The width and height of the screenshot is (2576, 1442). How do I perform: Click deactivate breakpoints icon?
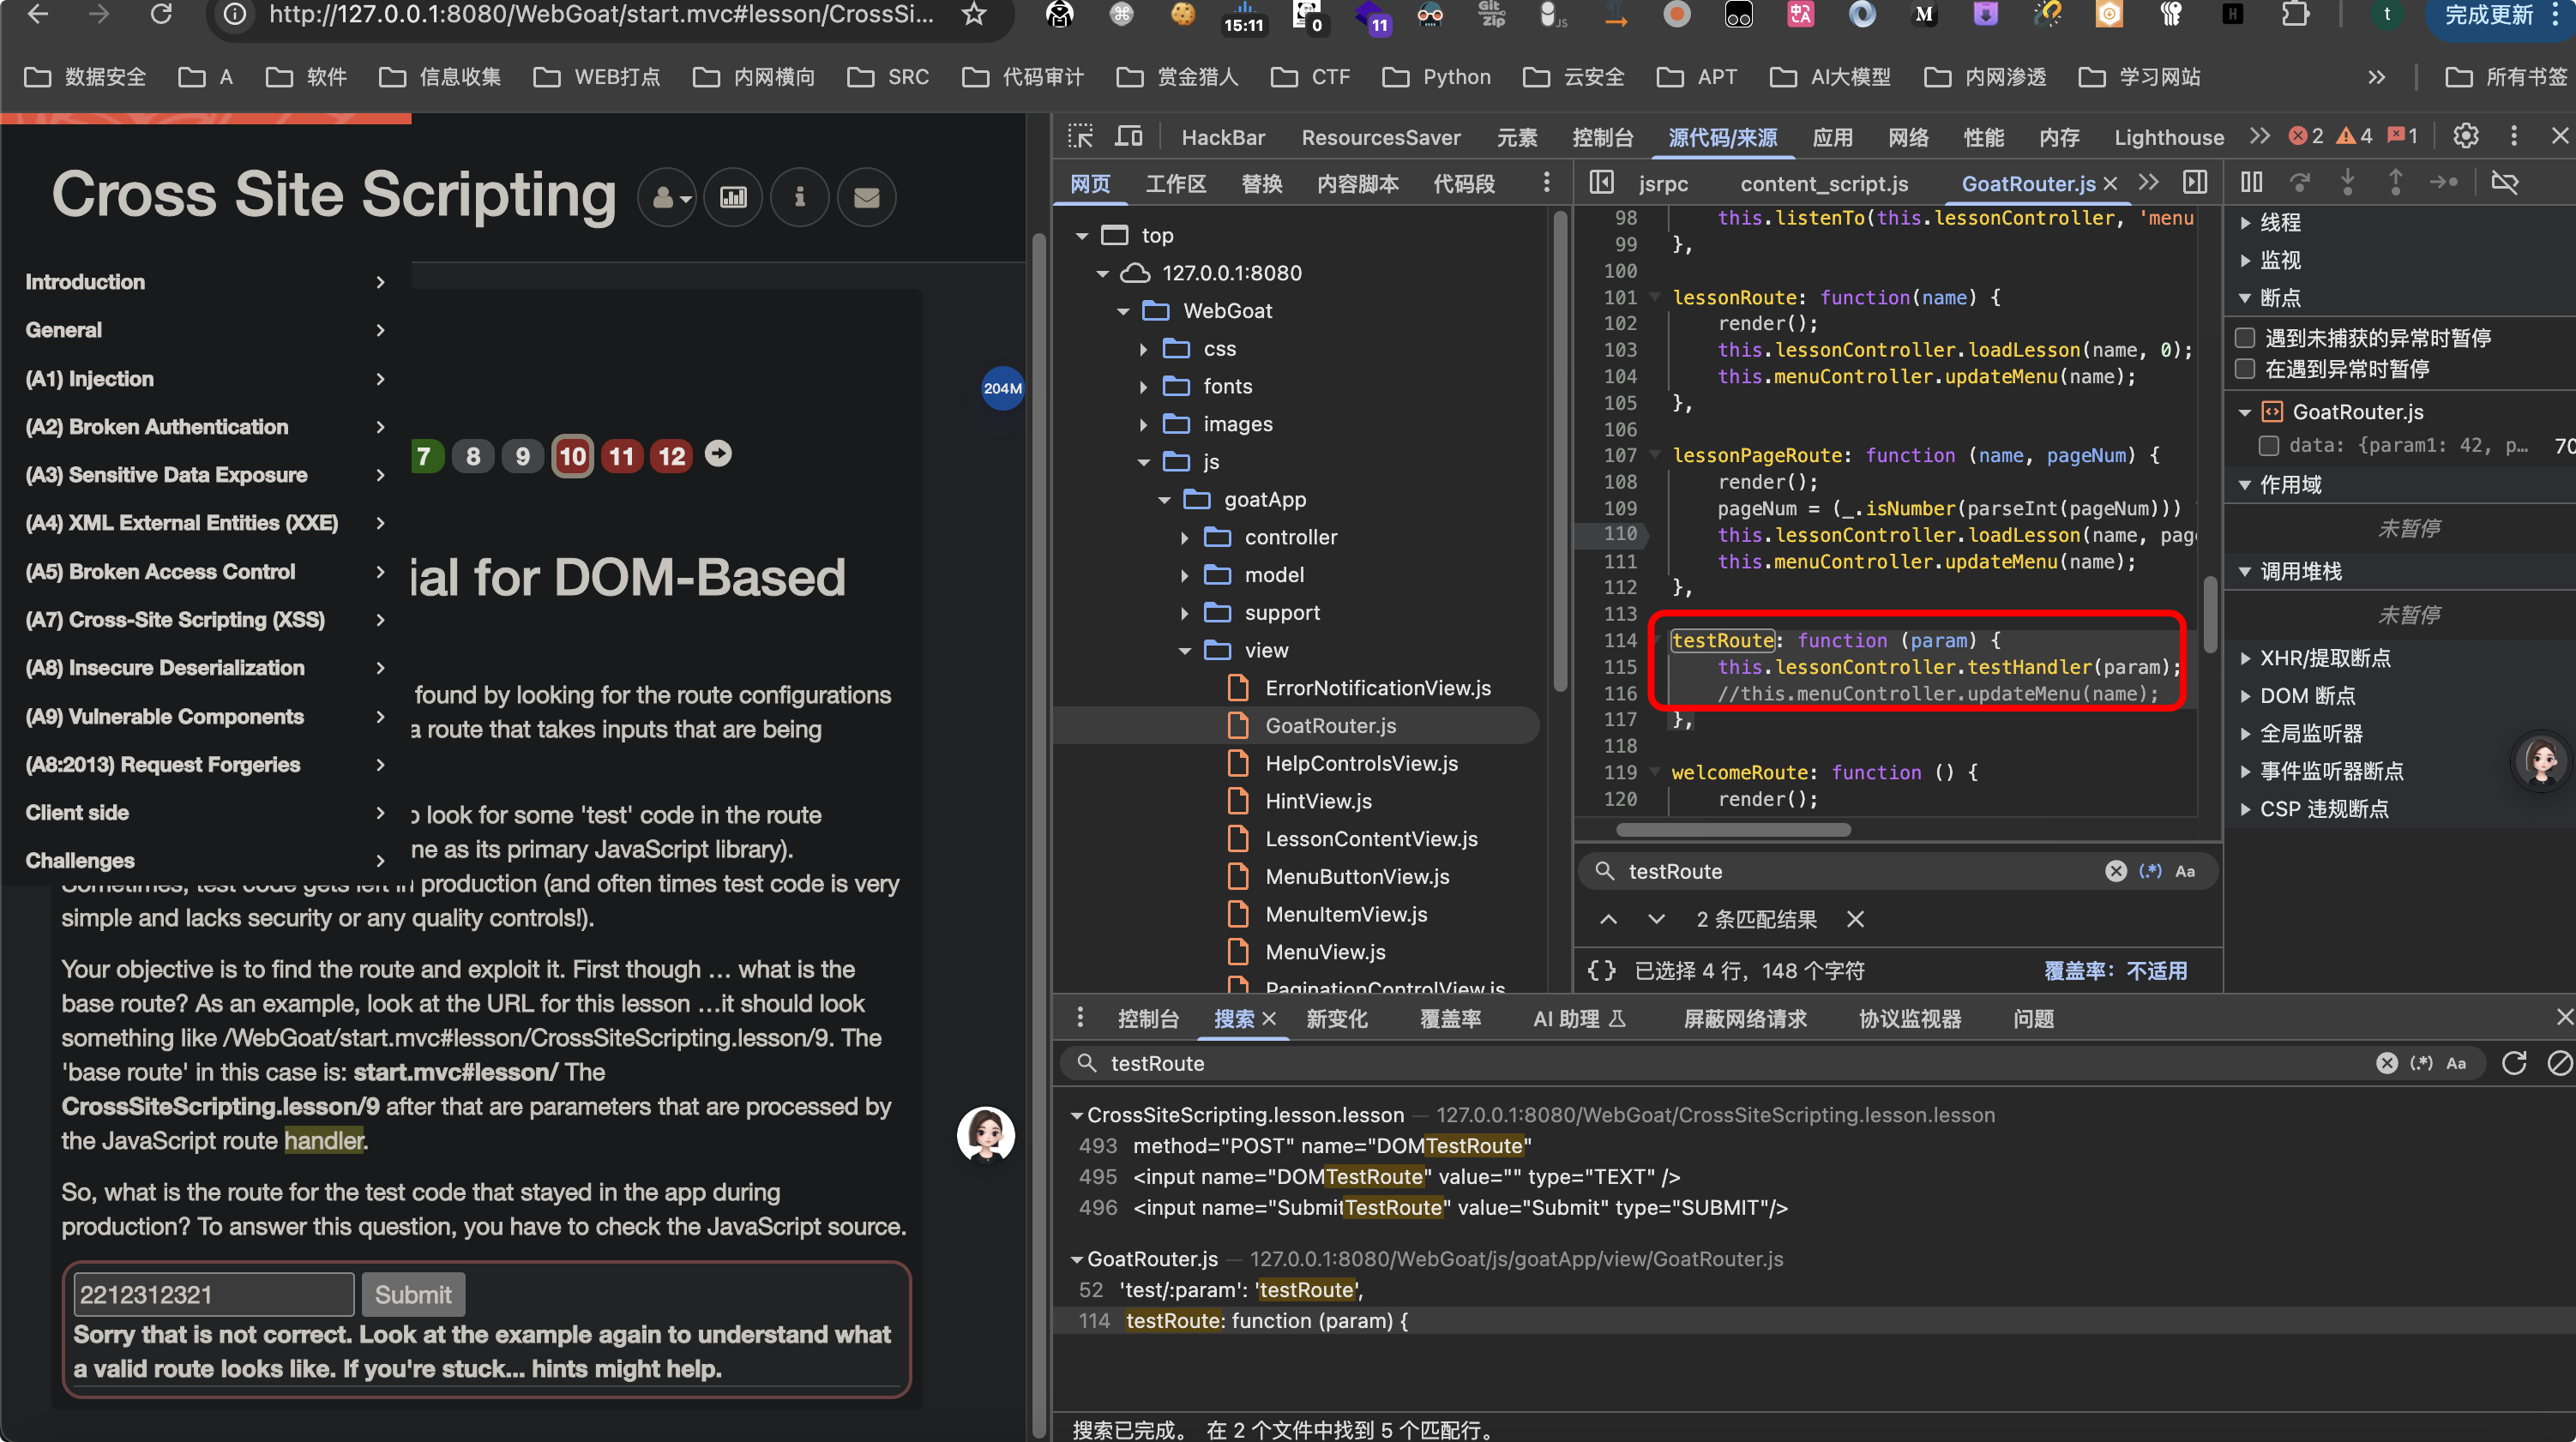[2504, 182]
